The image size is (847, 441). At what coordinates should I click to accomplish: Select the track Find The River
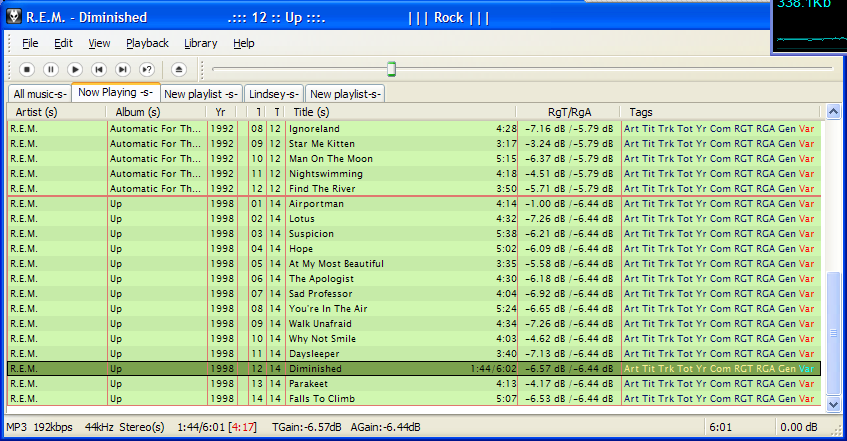click(414, 189)
